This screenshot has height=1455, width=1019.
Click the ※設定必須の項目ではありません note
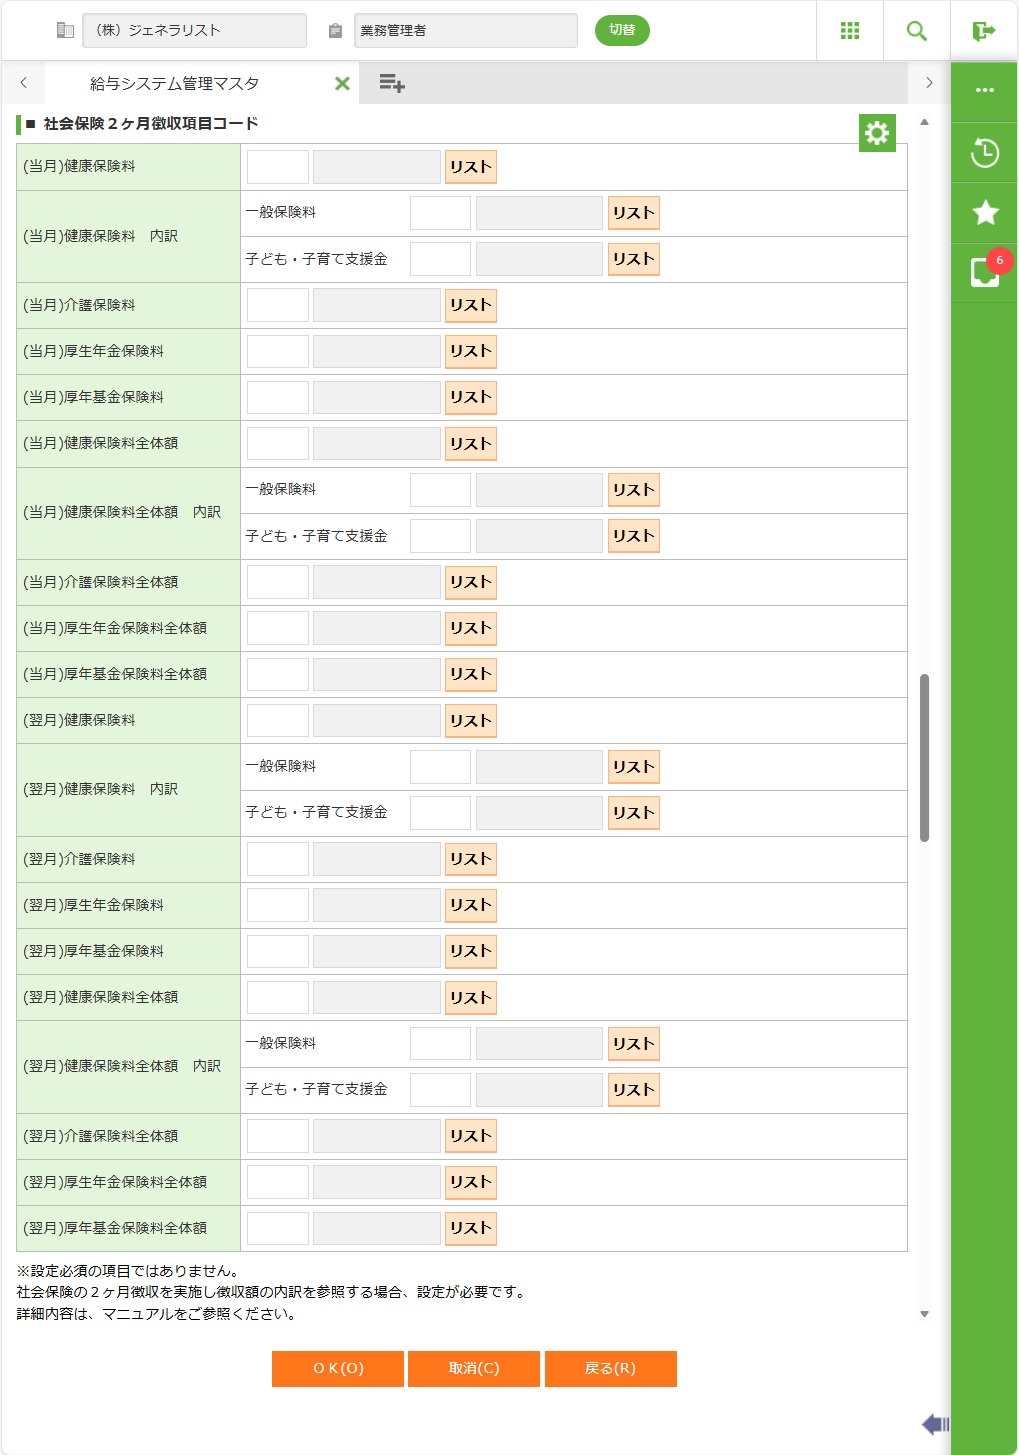click(128, 1271)
